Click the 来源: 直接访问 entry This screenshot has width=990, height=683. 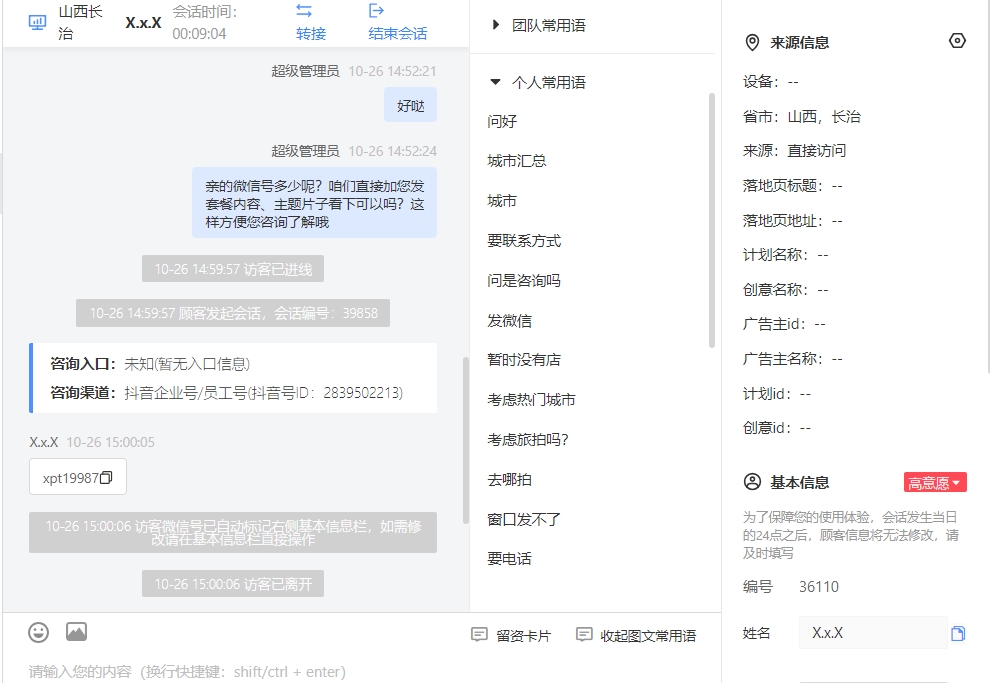[794, 151]
